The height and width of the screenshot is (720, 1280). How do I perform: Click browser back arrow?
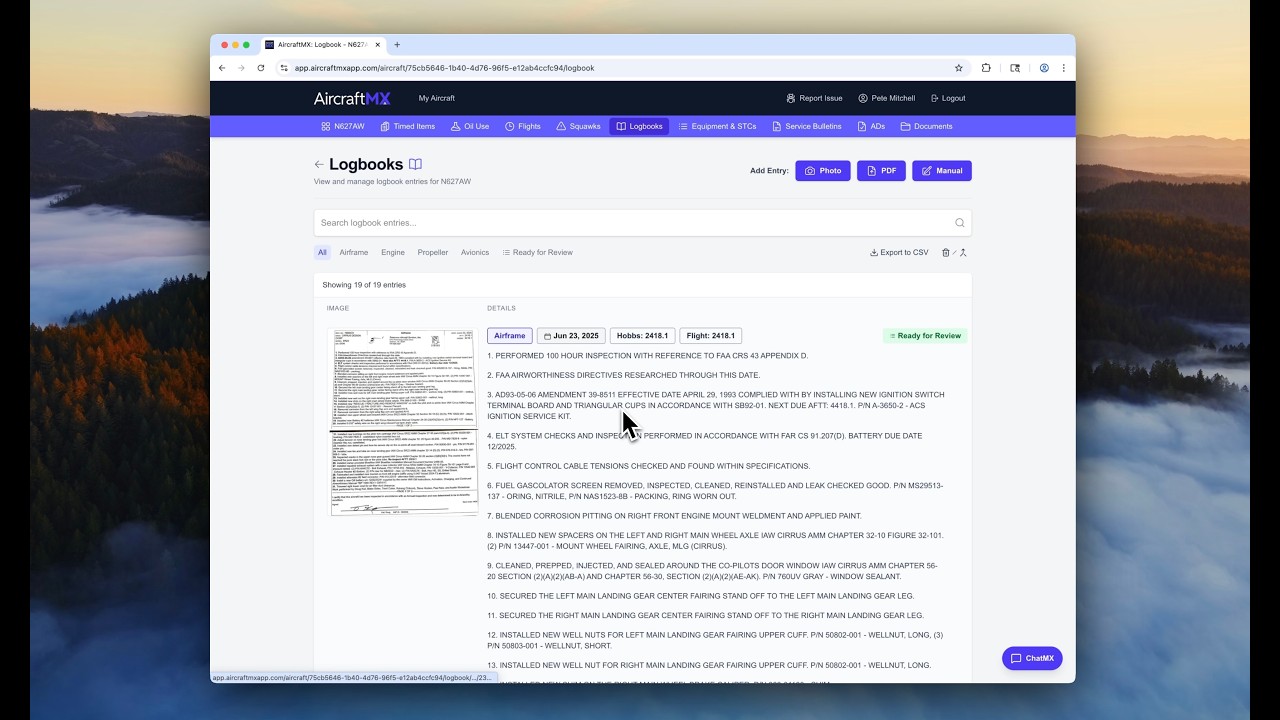(x=222, y=68)
